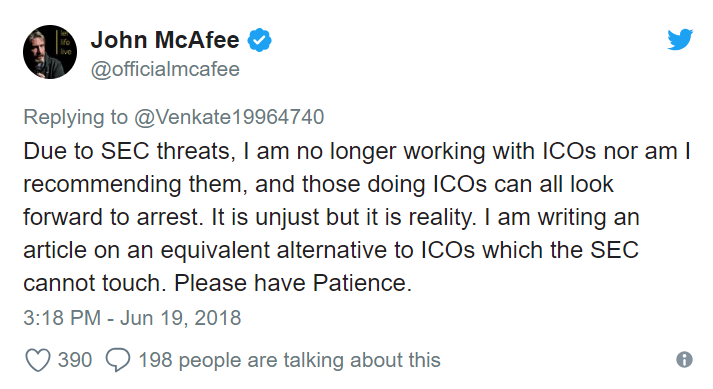Click the Twitter bird logo
Image resolution: width=713 pixels, height=389 pixels.
tap(680, 40)
